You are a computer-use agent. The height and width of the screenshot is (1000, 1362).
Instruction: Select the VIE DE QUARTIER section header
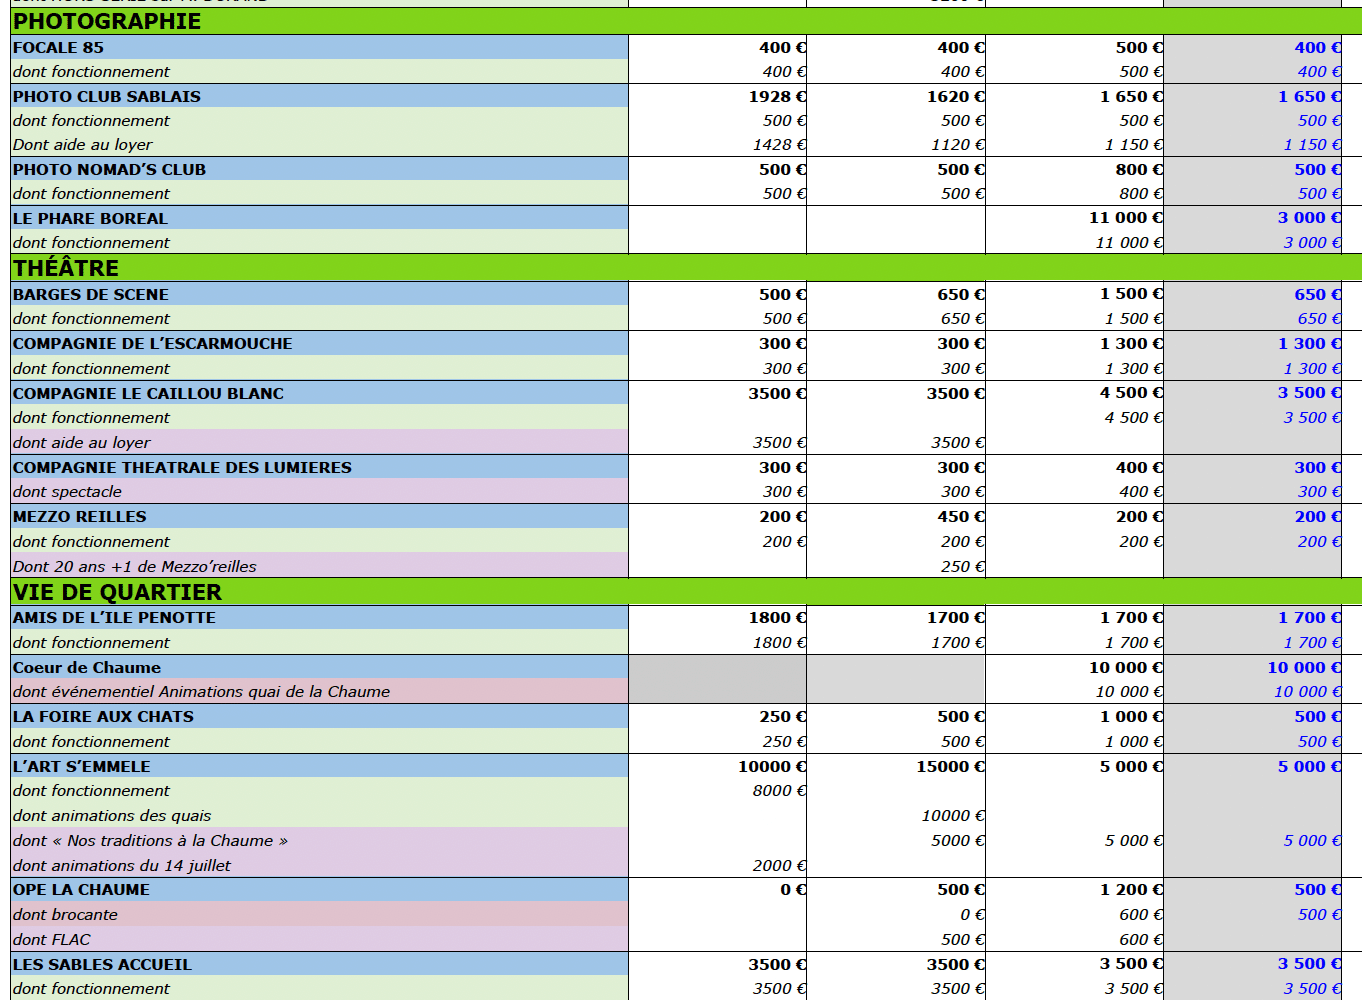pos(117,592)
